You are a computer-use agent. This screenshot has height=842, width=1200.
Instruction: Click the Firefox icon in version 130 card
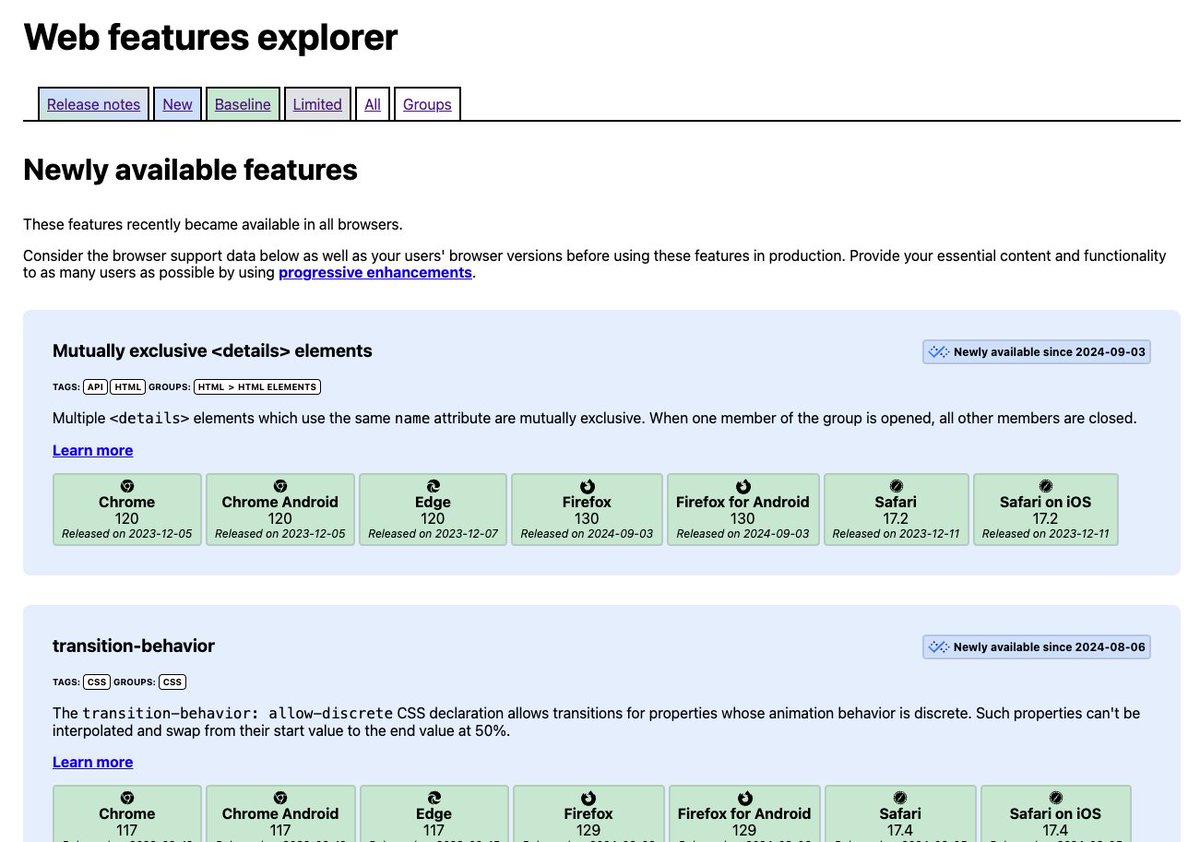point(587,486)
